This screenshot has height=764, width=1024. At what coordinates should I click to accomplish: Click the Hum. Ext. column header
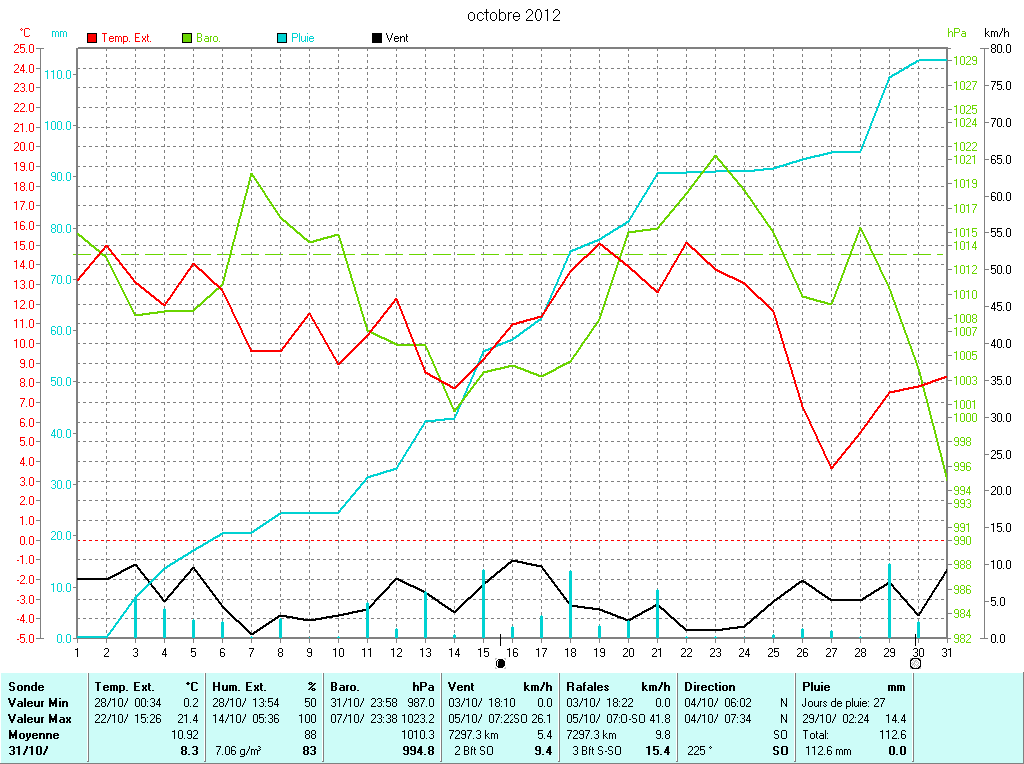click(239, 687)
